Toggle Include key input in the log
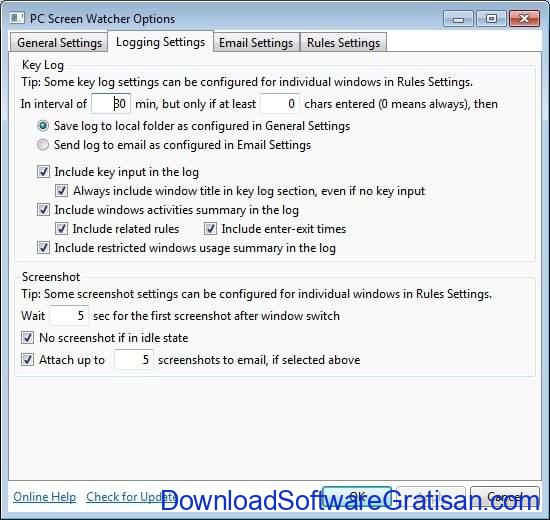This screenshot has height=520, width=550. pyautogui.click(x=43, y=172)
